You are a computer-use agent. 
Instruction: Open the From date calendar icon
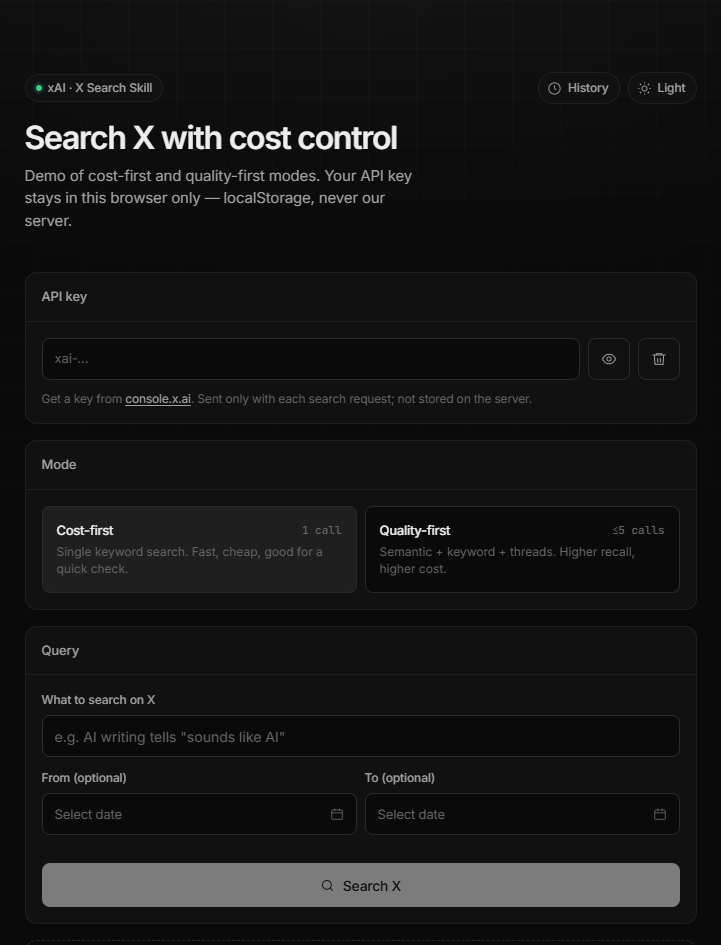point(337,814)
